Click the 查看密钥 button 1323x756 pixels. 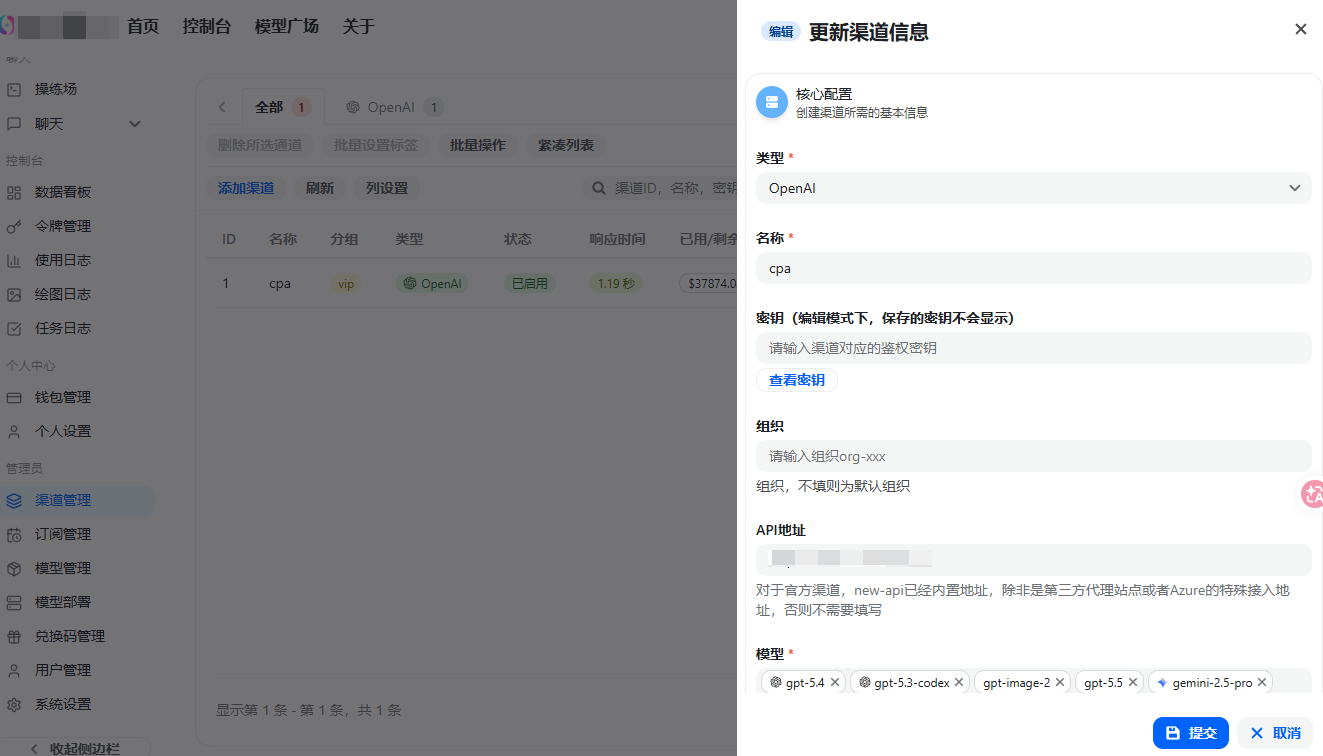click(797, 380)
